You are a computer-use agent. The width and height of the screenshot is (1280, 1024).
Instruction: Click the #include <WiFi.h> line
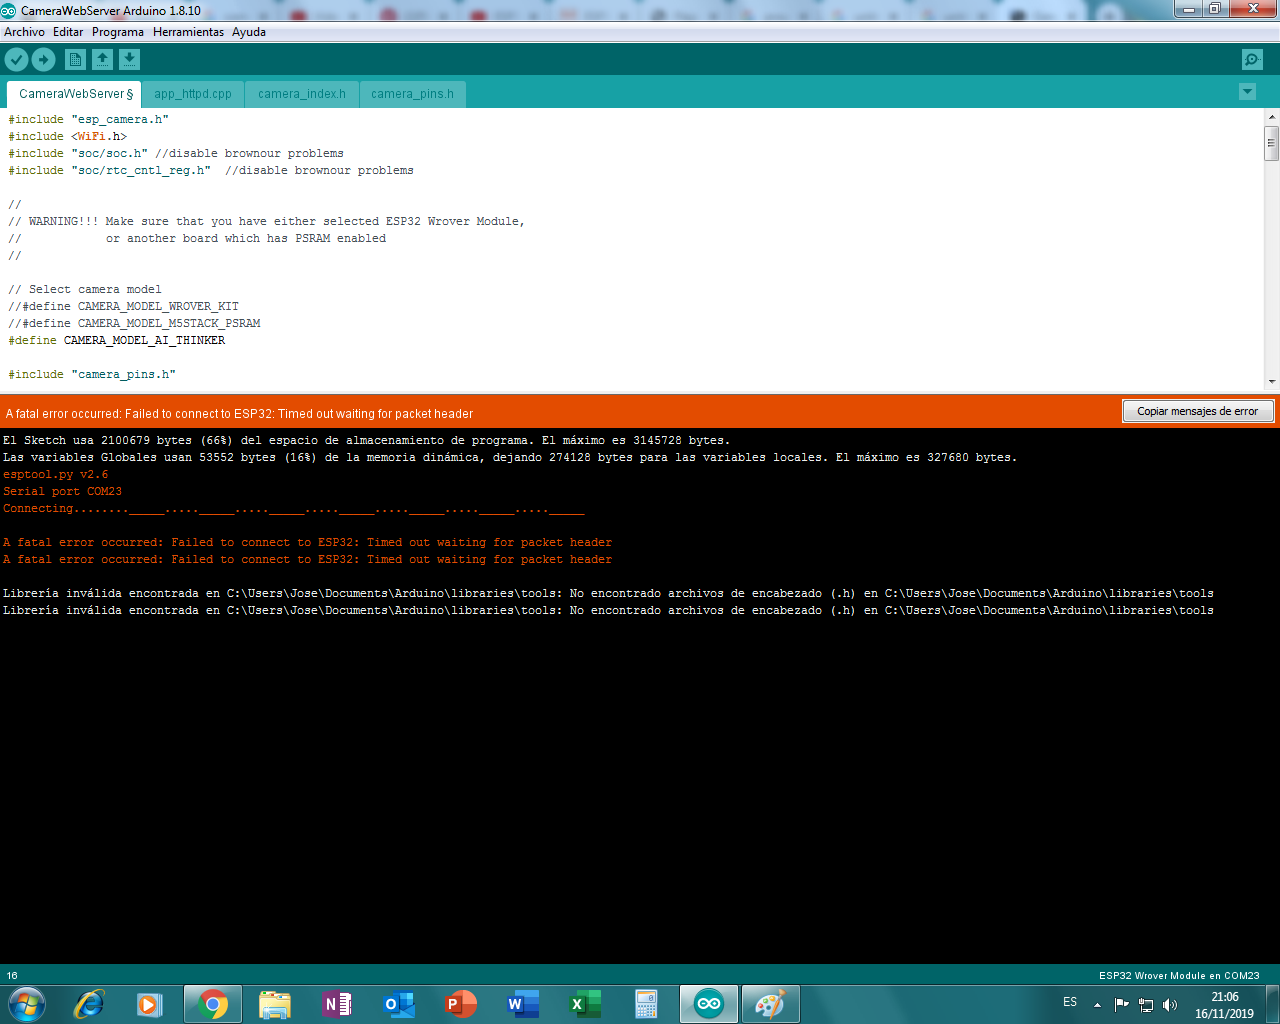pos(68,137)
